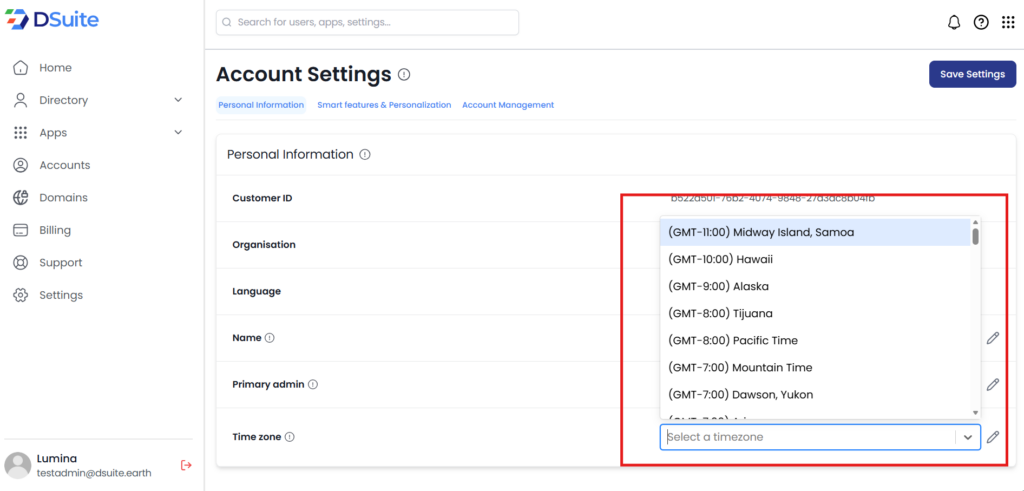Screen dimensions: 1024x491
Task: Click the notifications bell icon
Action: (x=953, y=23)
